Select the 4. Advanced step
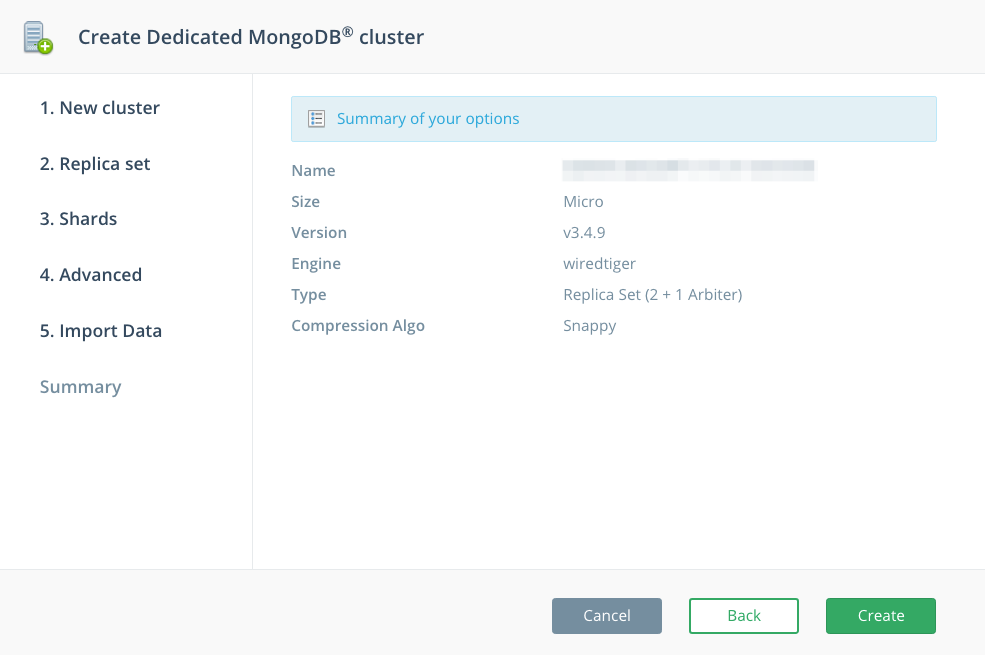 [91, 275]
